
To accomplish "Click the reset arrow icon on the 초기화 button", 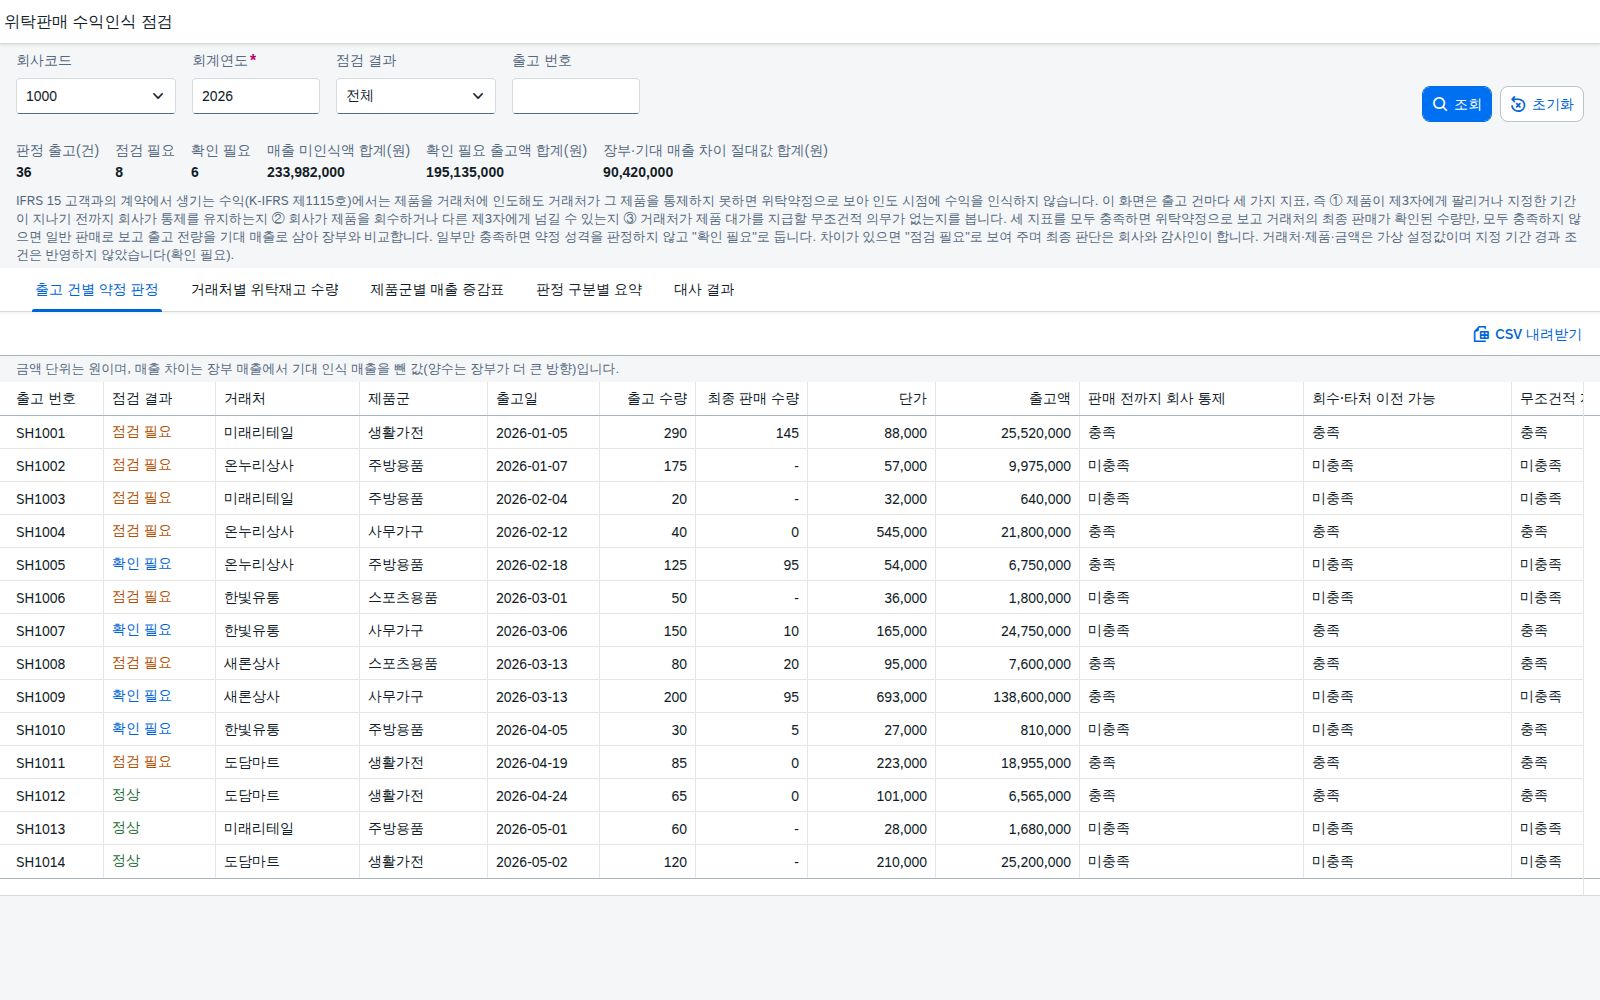I will [1518, 104].
